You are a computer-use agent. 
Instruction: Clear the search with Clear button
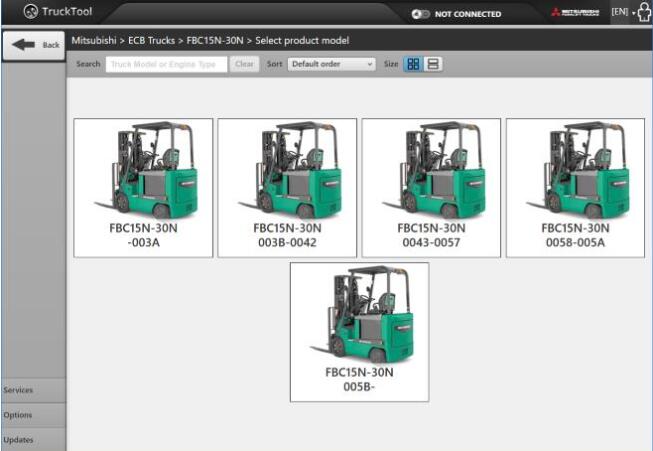click(x=244, y=64)
